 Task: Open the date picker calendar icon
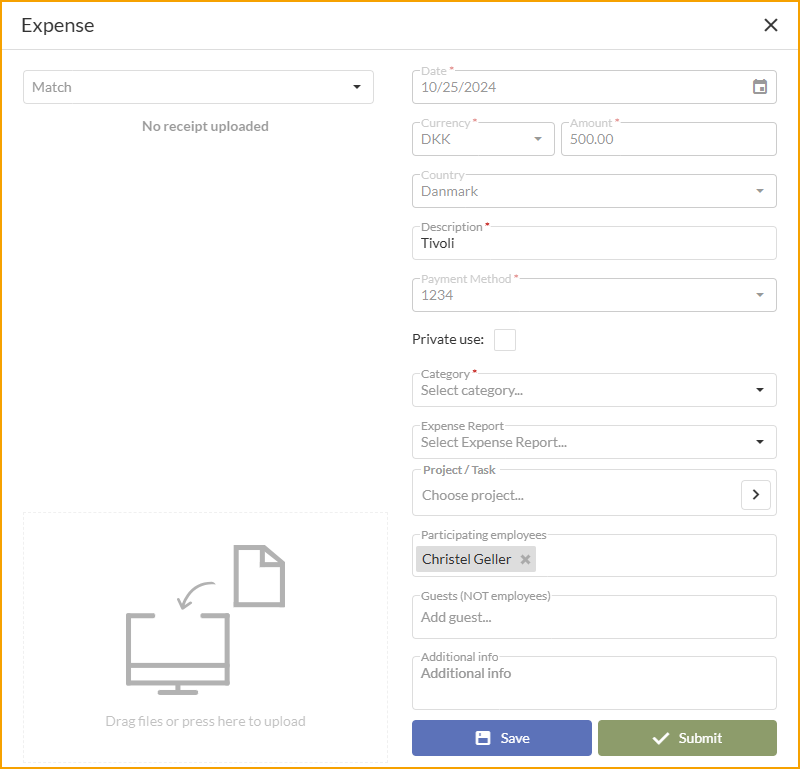[761, 87]
